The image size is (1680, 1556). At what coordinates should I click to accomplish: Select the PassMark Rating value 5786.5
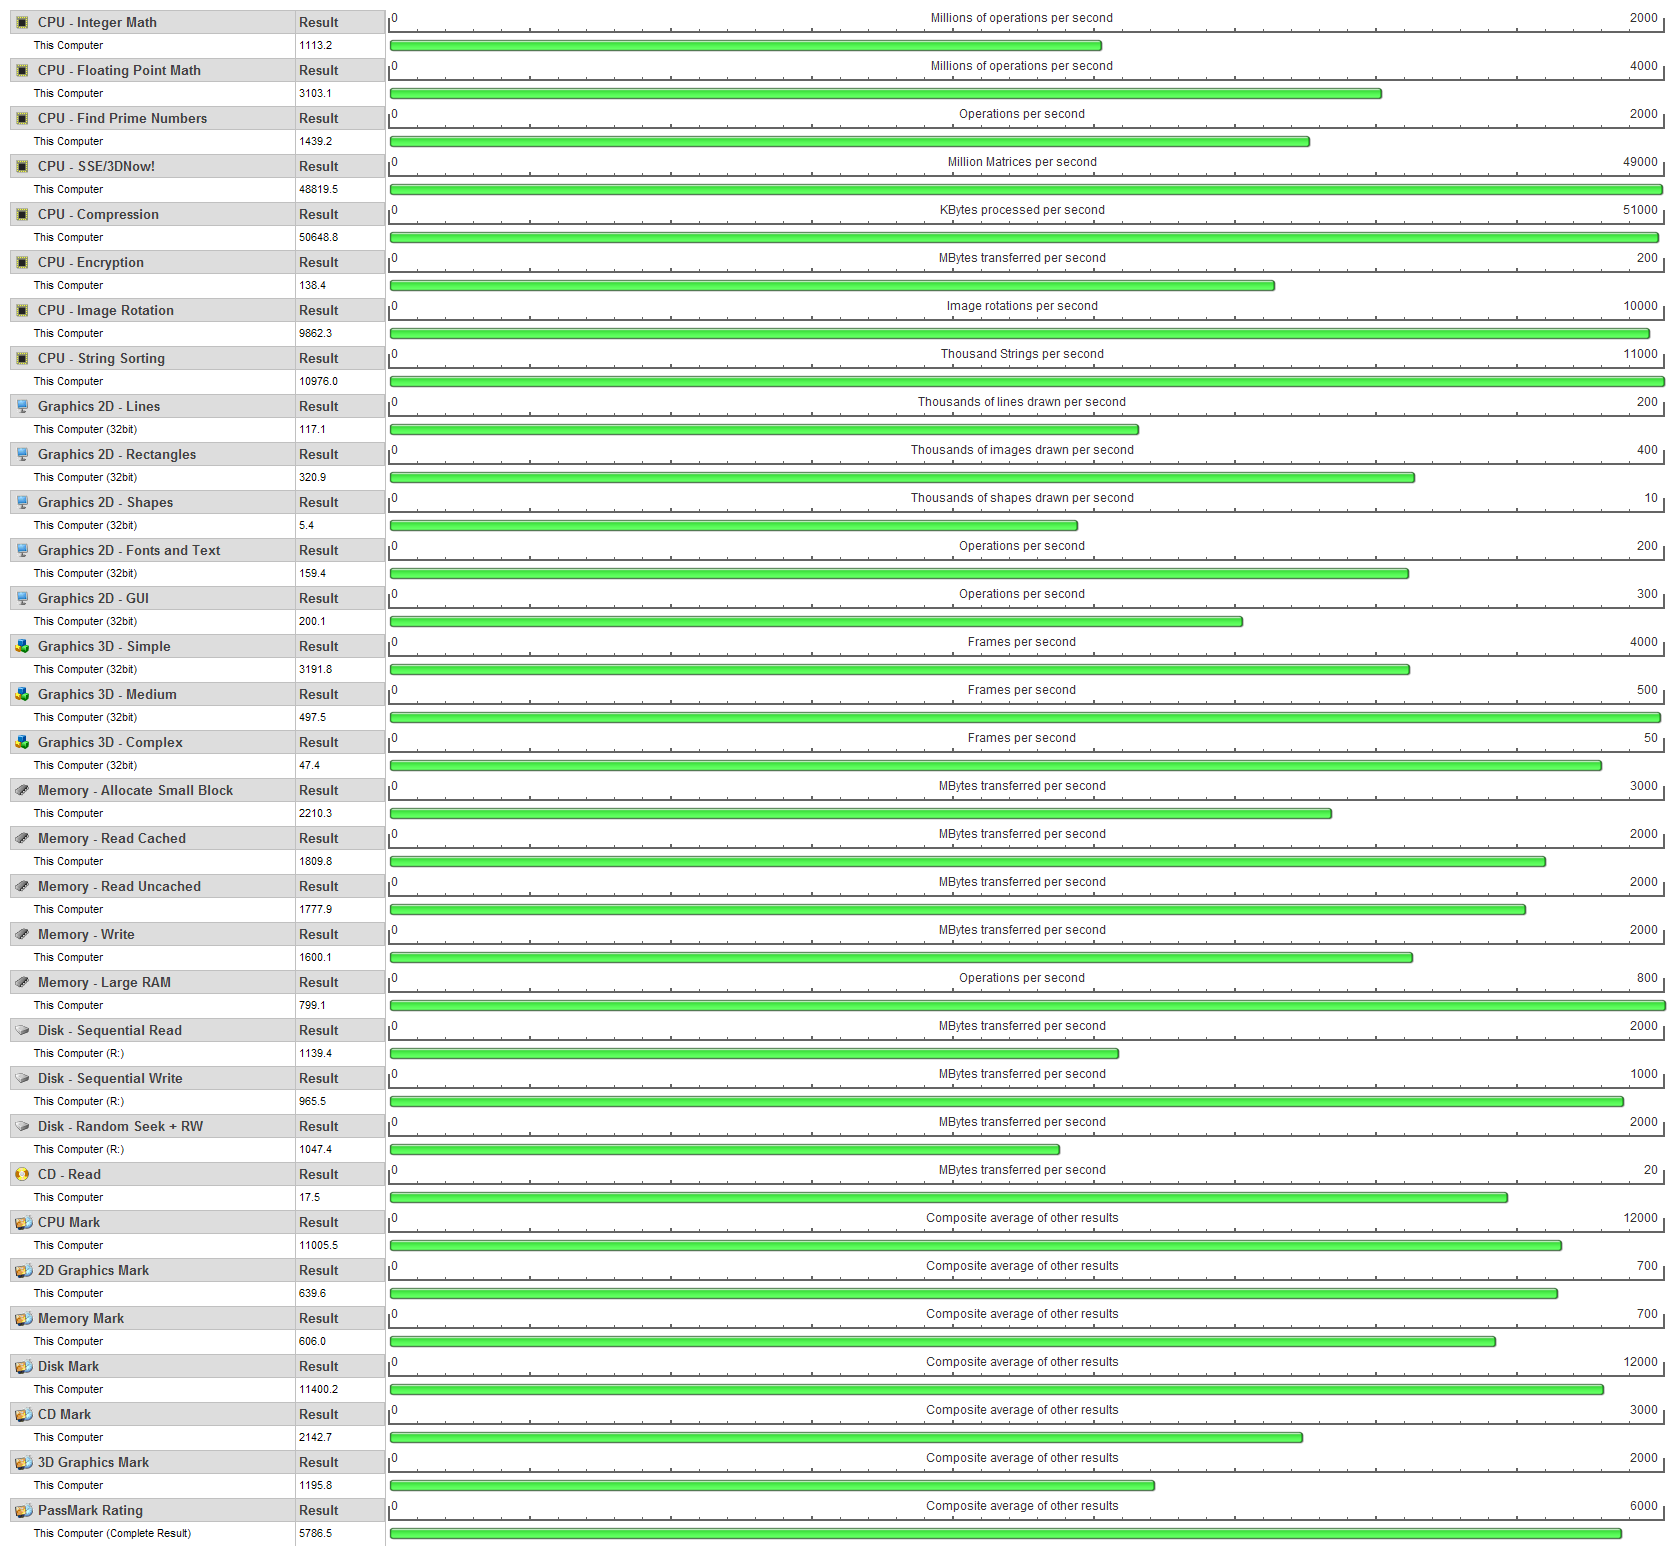[315, 1533]
